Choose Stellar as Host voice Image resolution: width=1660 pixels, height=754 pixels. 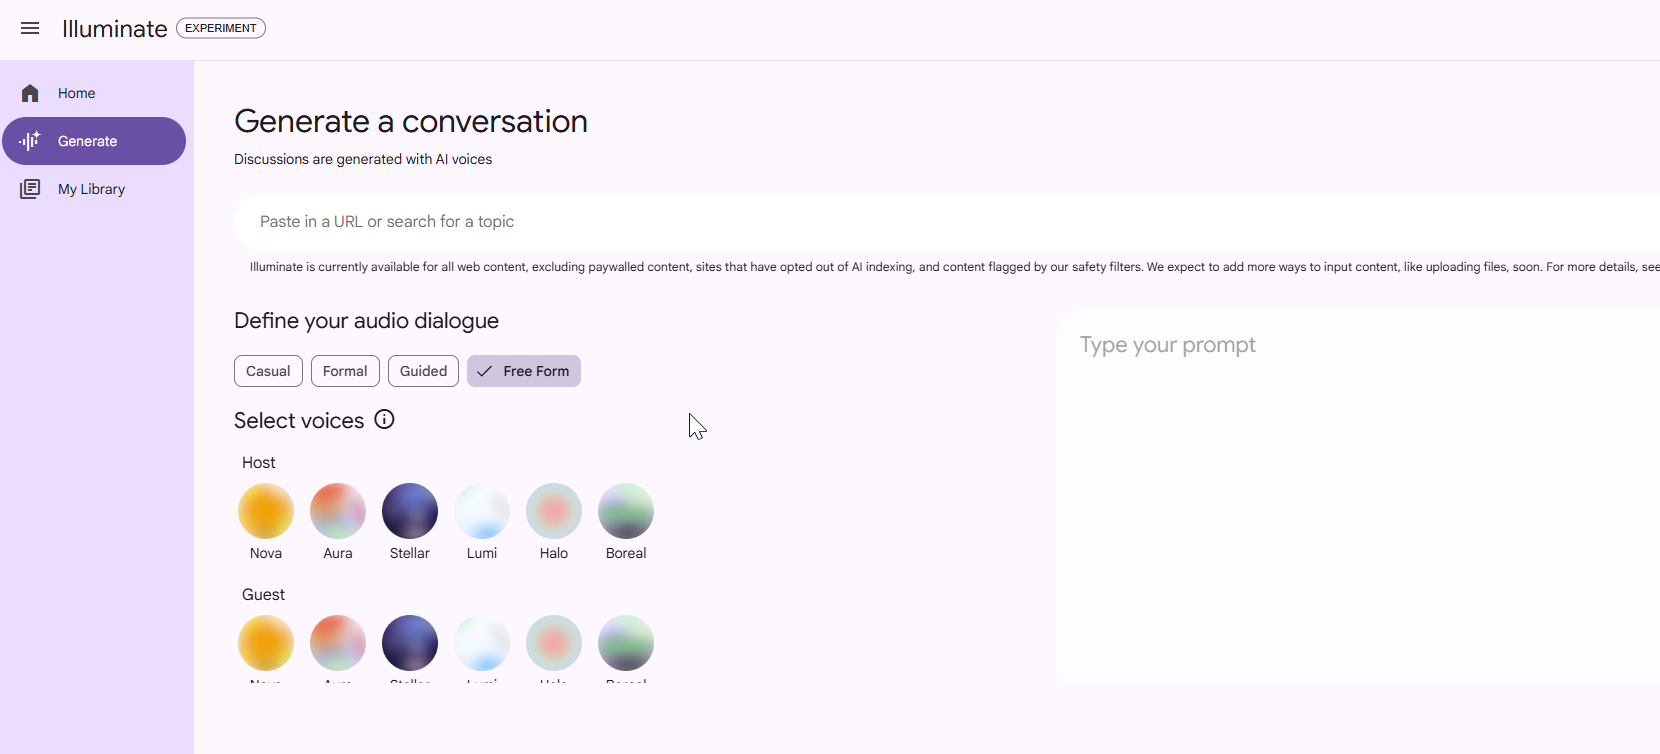click(410, 511)
